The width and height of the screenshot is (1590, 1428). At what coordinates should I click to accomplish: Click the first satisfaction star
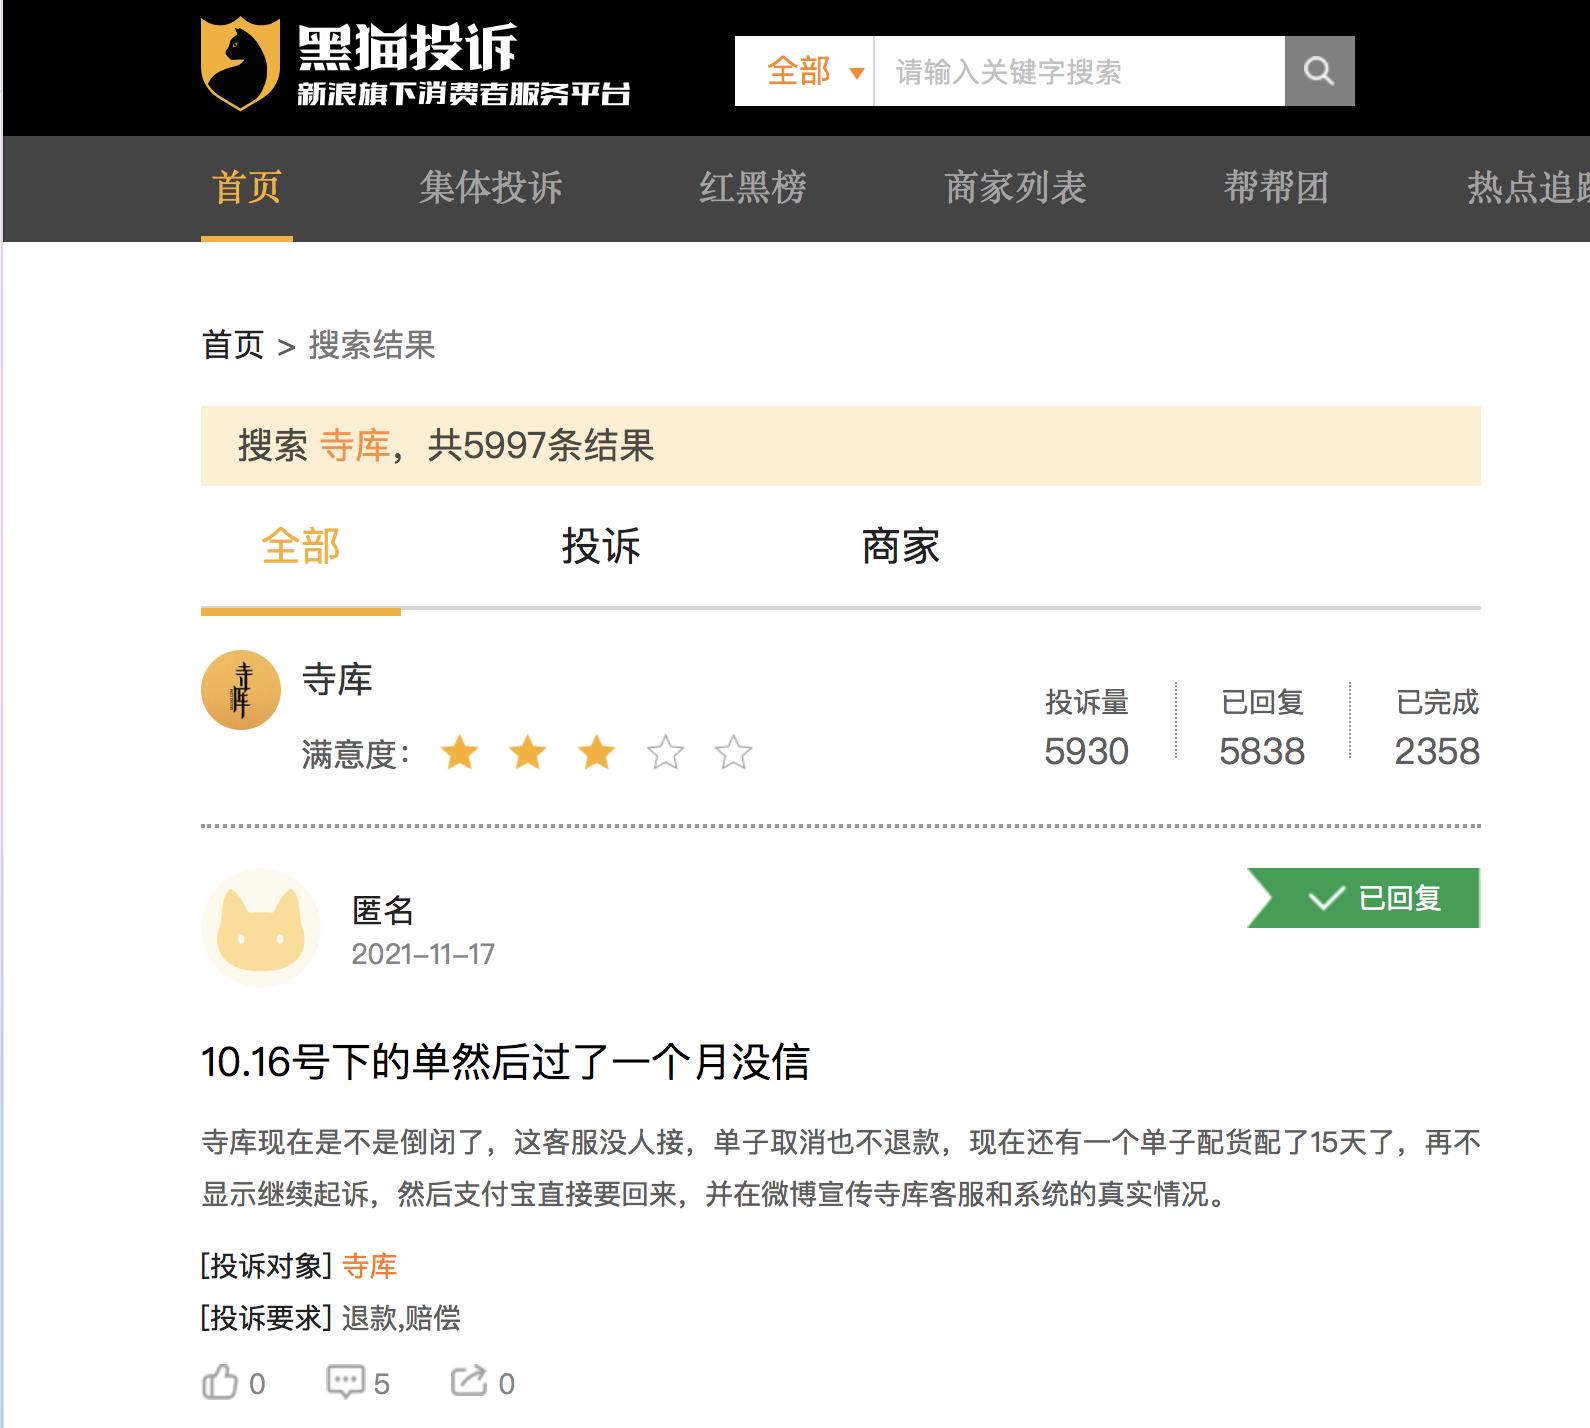(x=460, y=752)
